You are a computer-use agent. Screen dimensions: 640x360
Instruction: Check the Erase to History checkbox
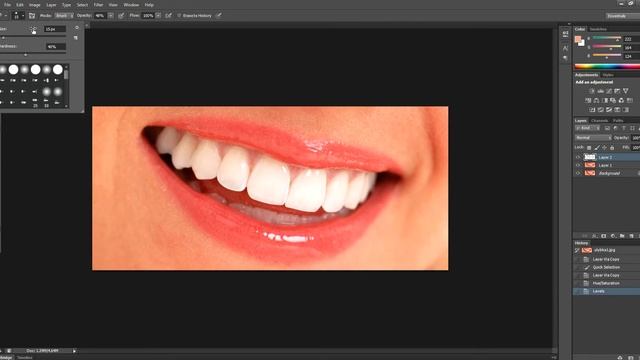click(179, 16)
